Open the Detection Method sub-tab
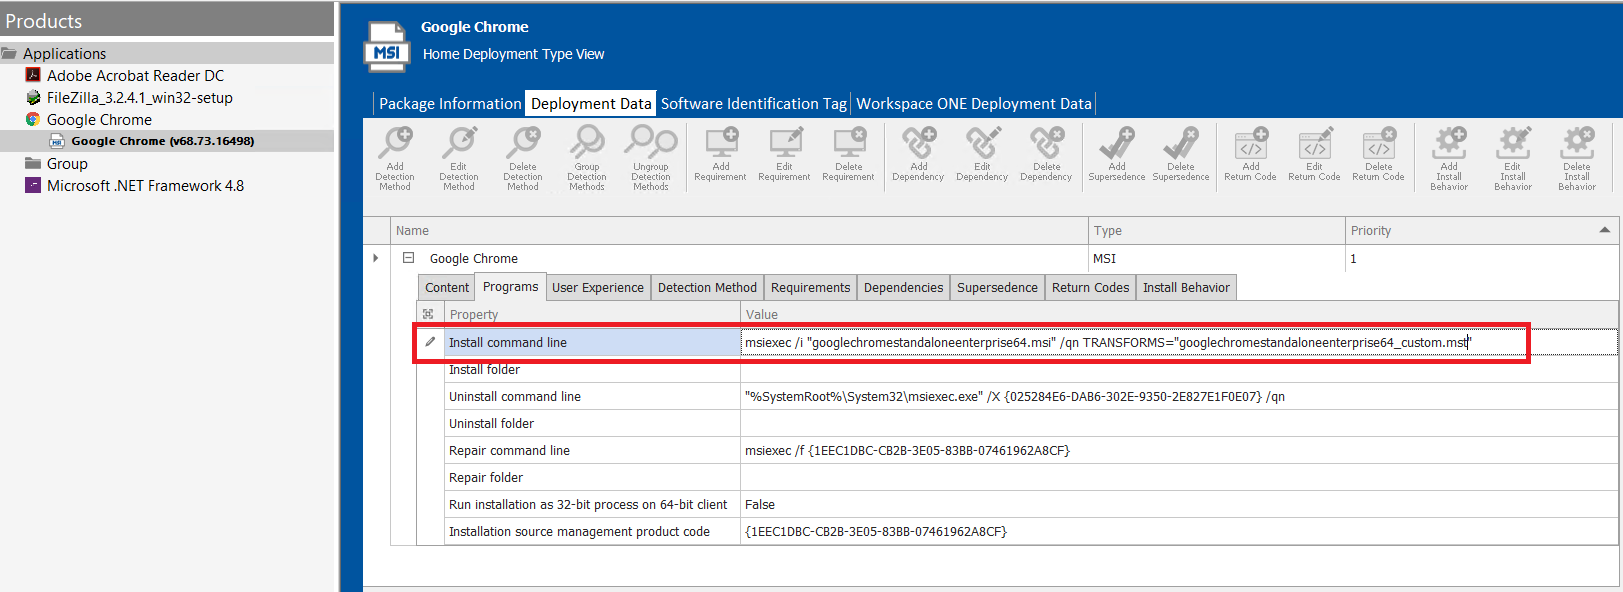Screen dimensions: 1623x592 [x=707, y=288]
